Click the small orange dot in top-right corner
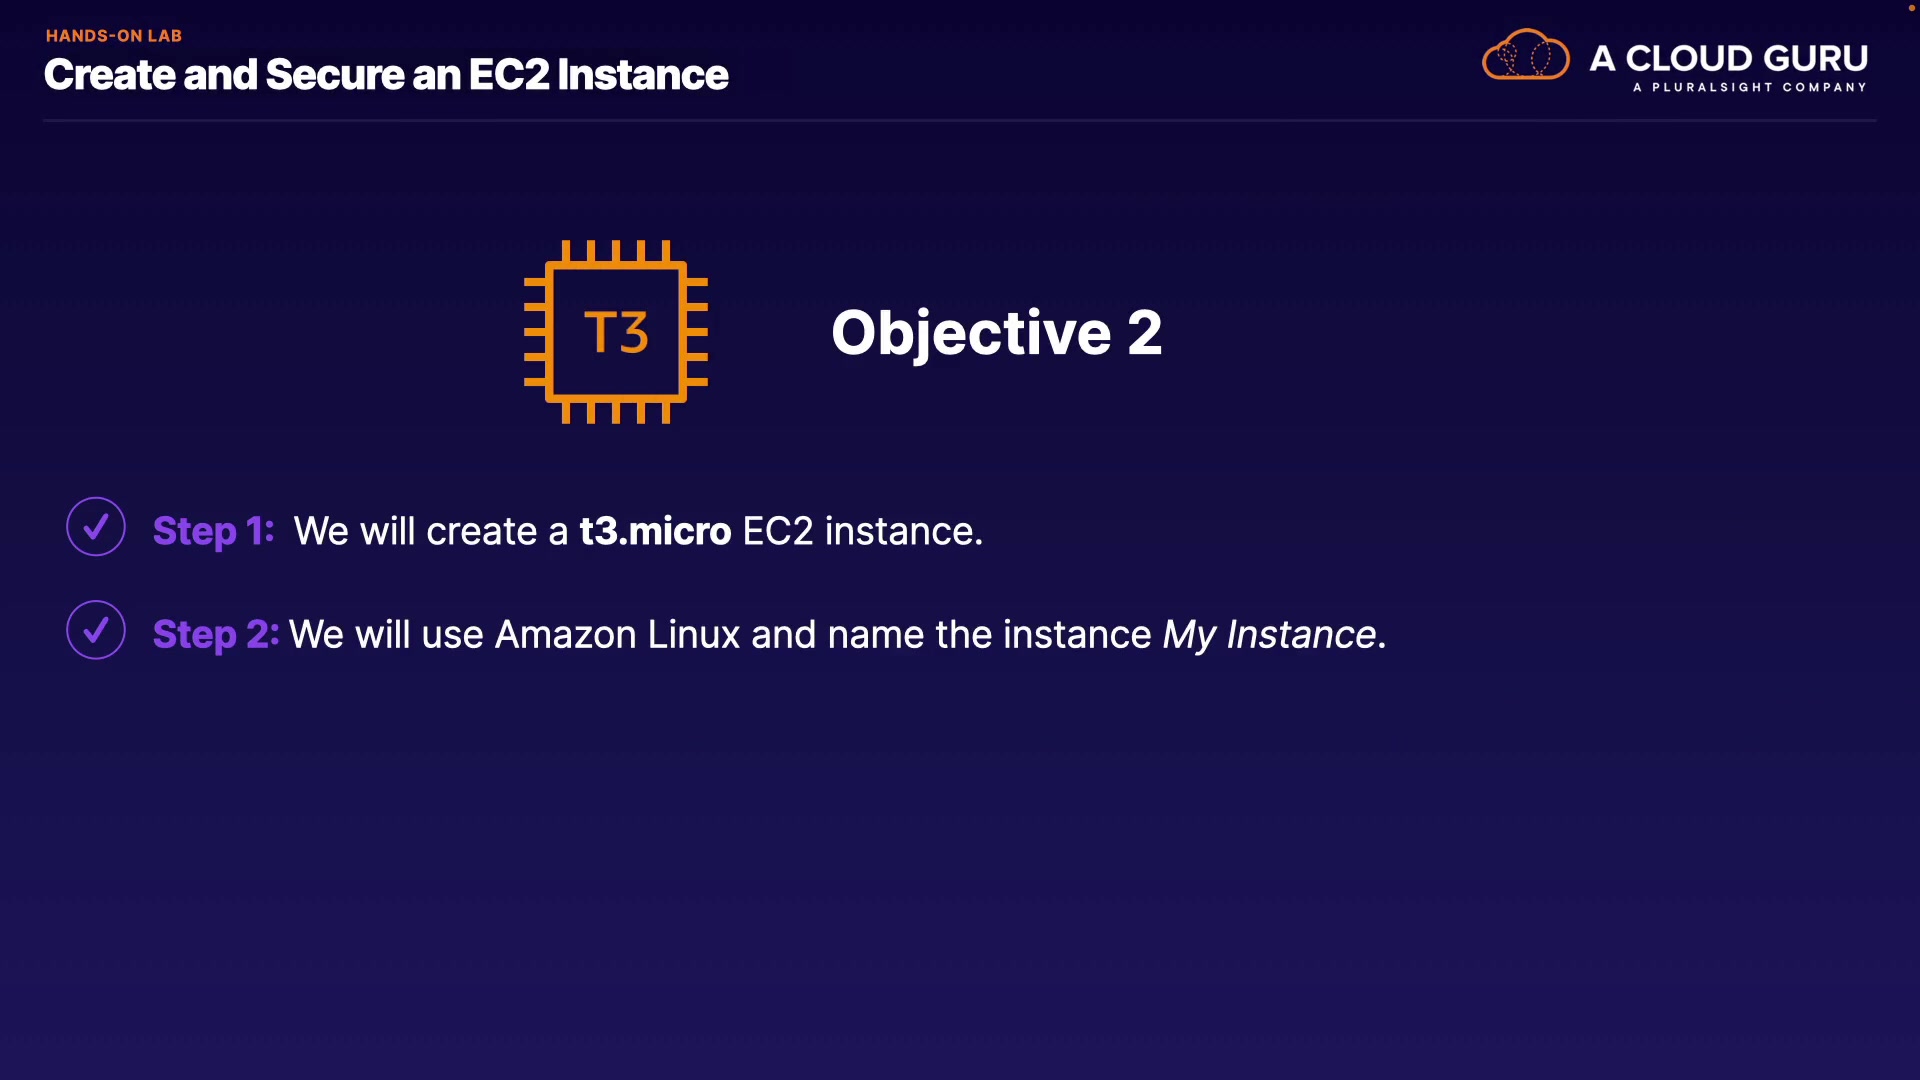1920x1080 pixels. pos(1911,8)
